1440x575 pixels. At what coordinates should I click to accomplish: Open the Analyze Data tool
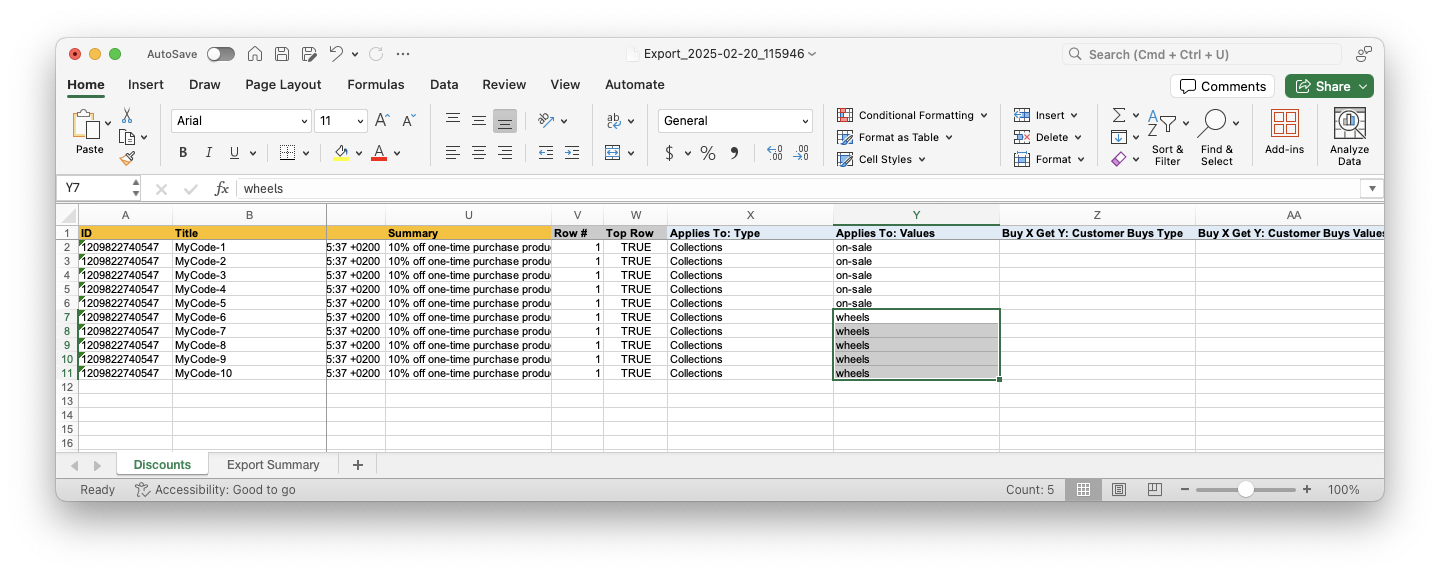[x=1349, y=136]
